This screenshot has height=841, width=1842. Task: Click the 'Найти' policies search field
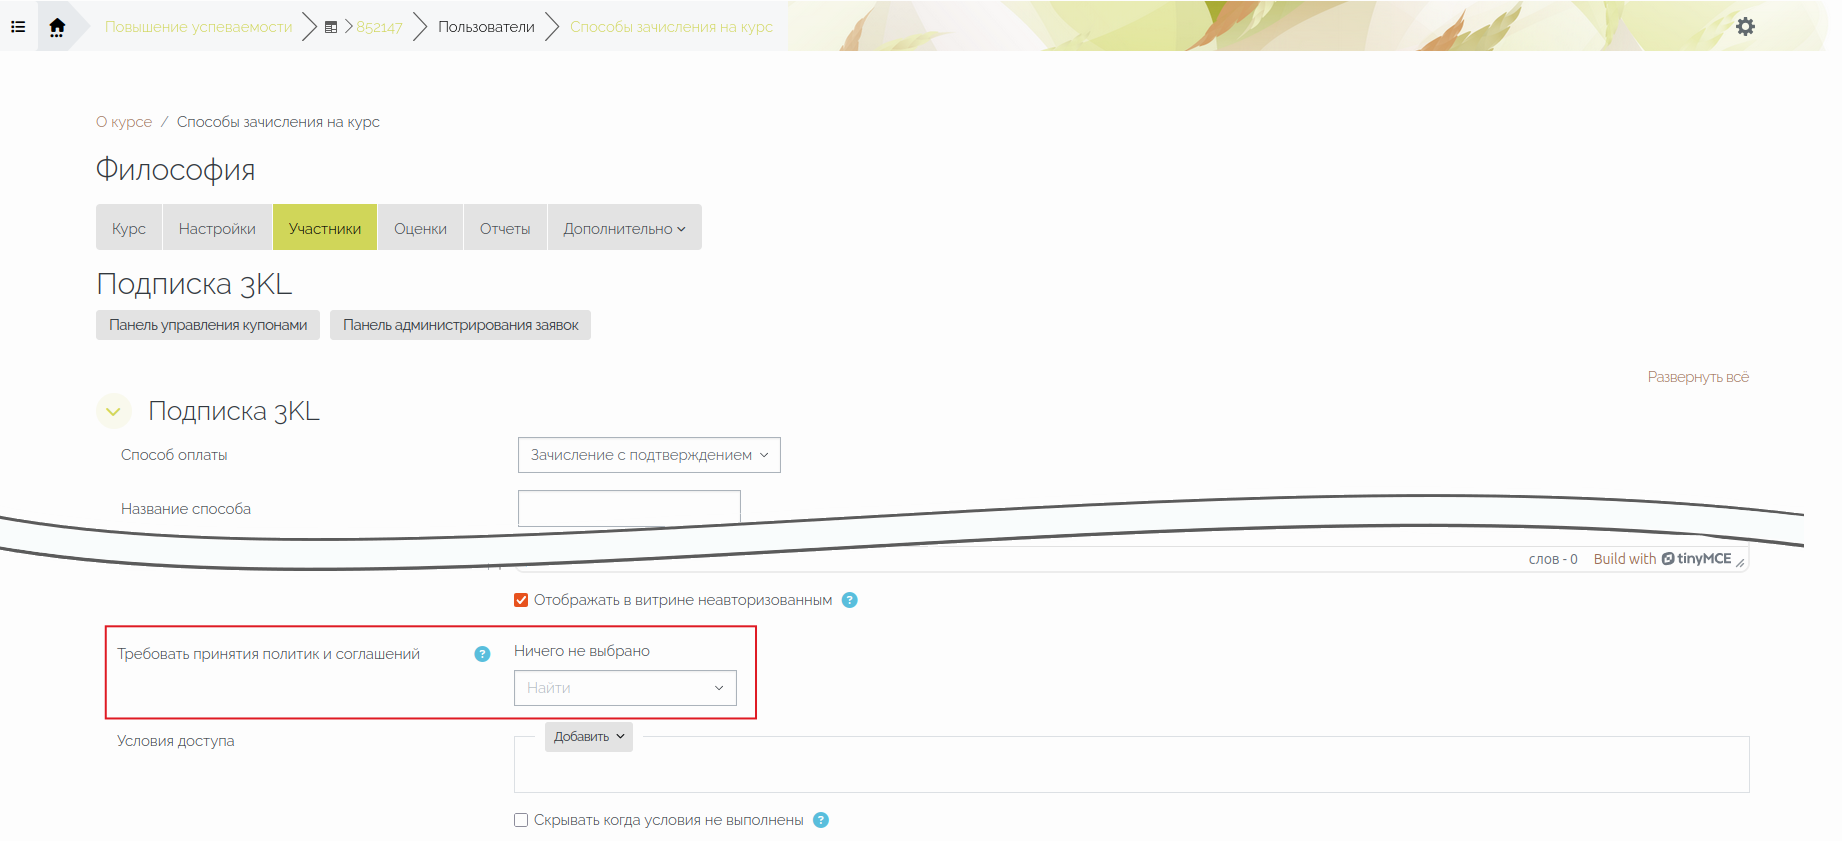click(612, 688)
